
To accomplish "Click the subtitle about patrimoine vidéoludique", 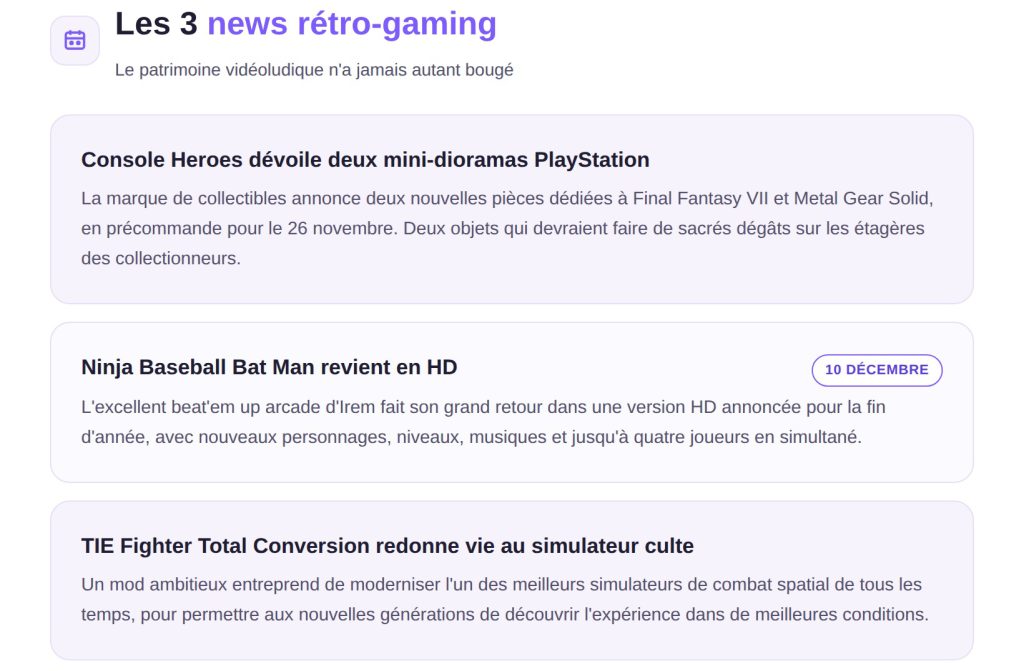I will 314,70.
